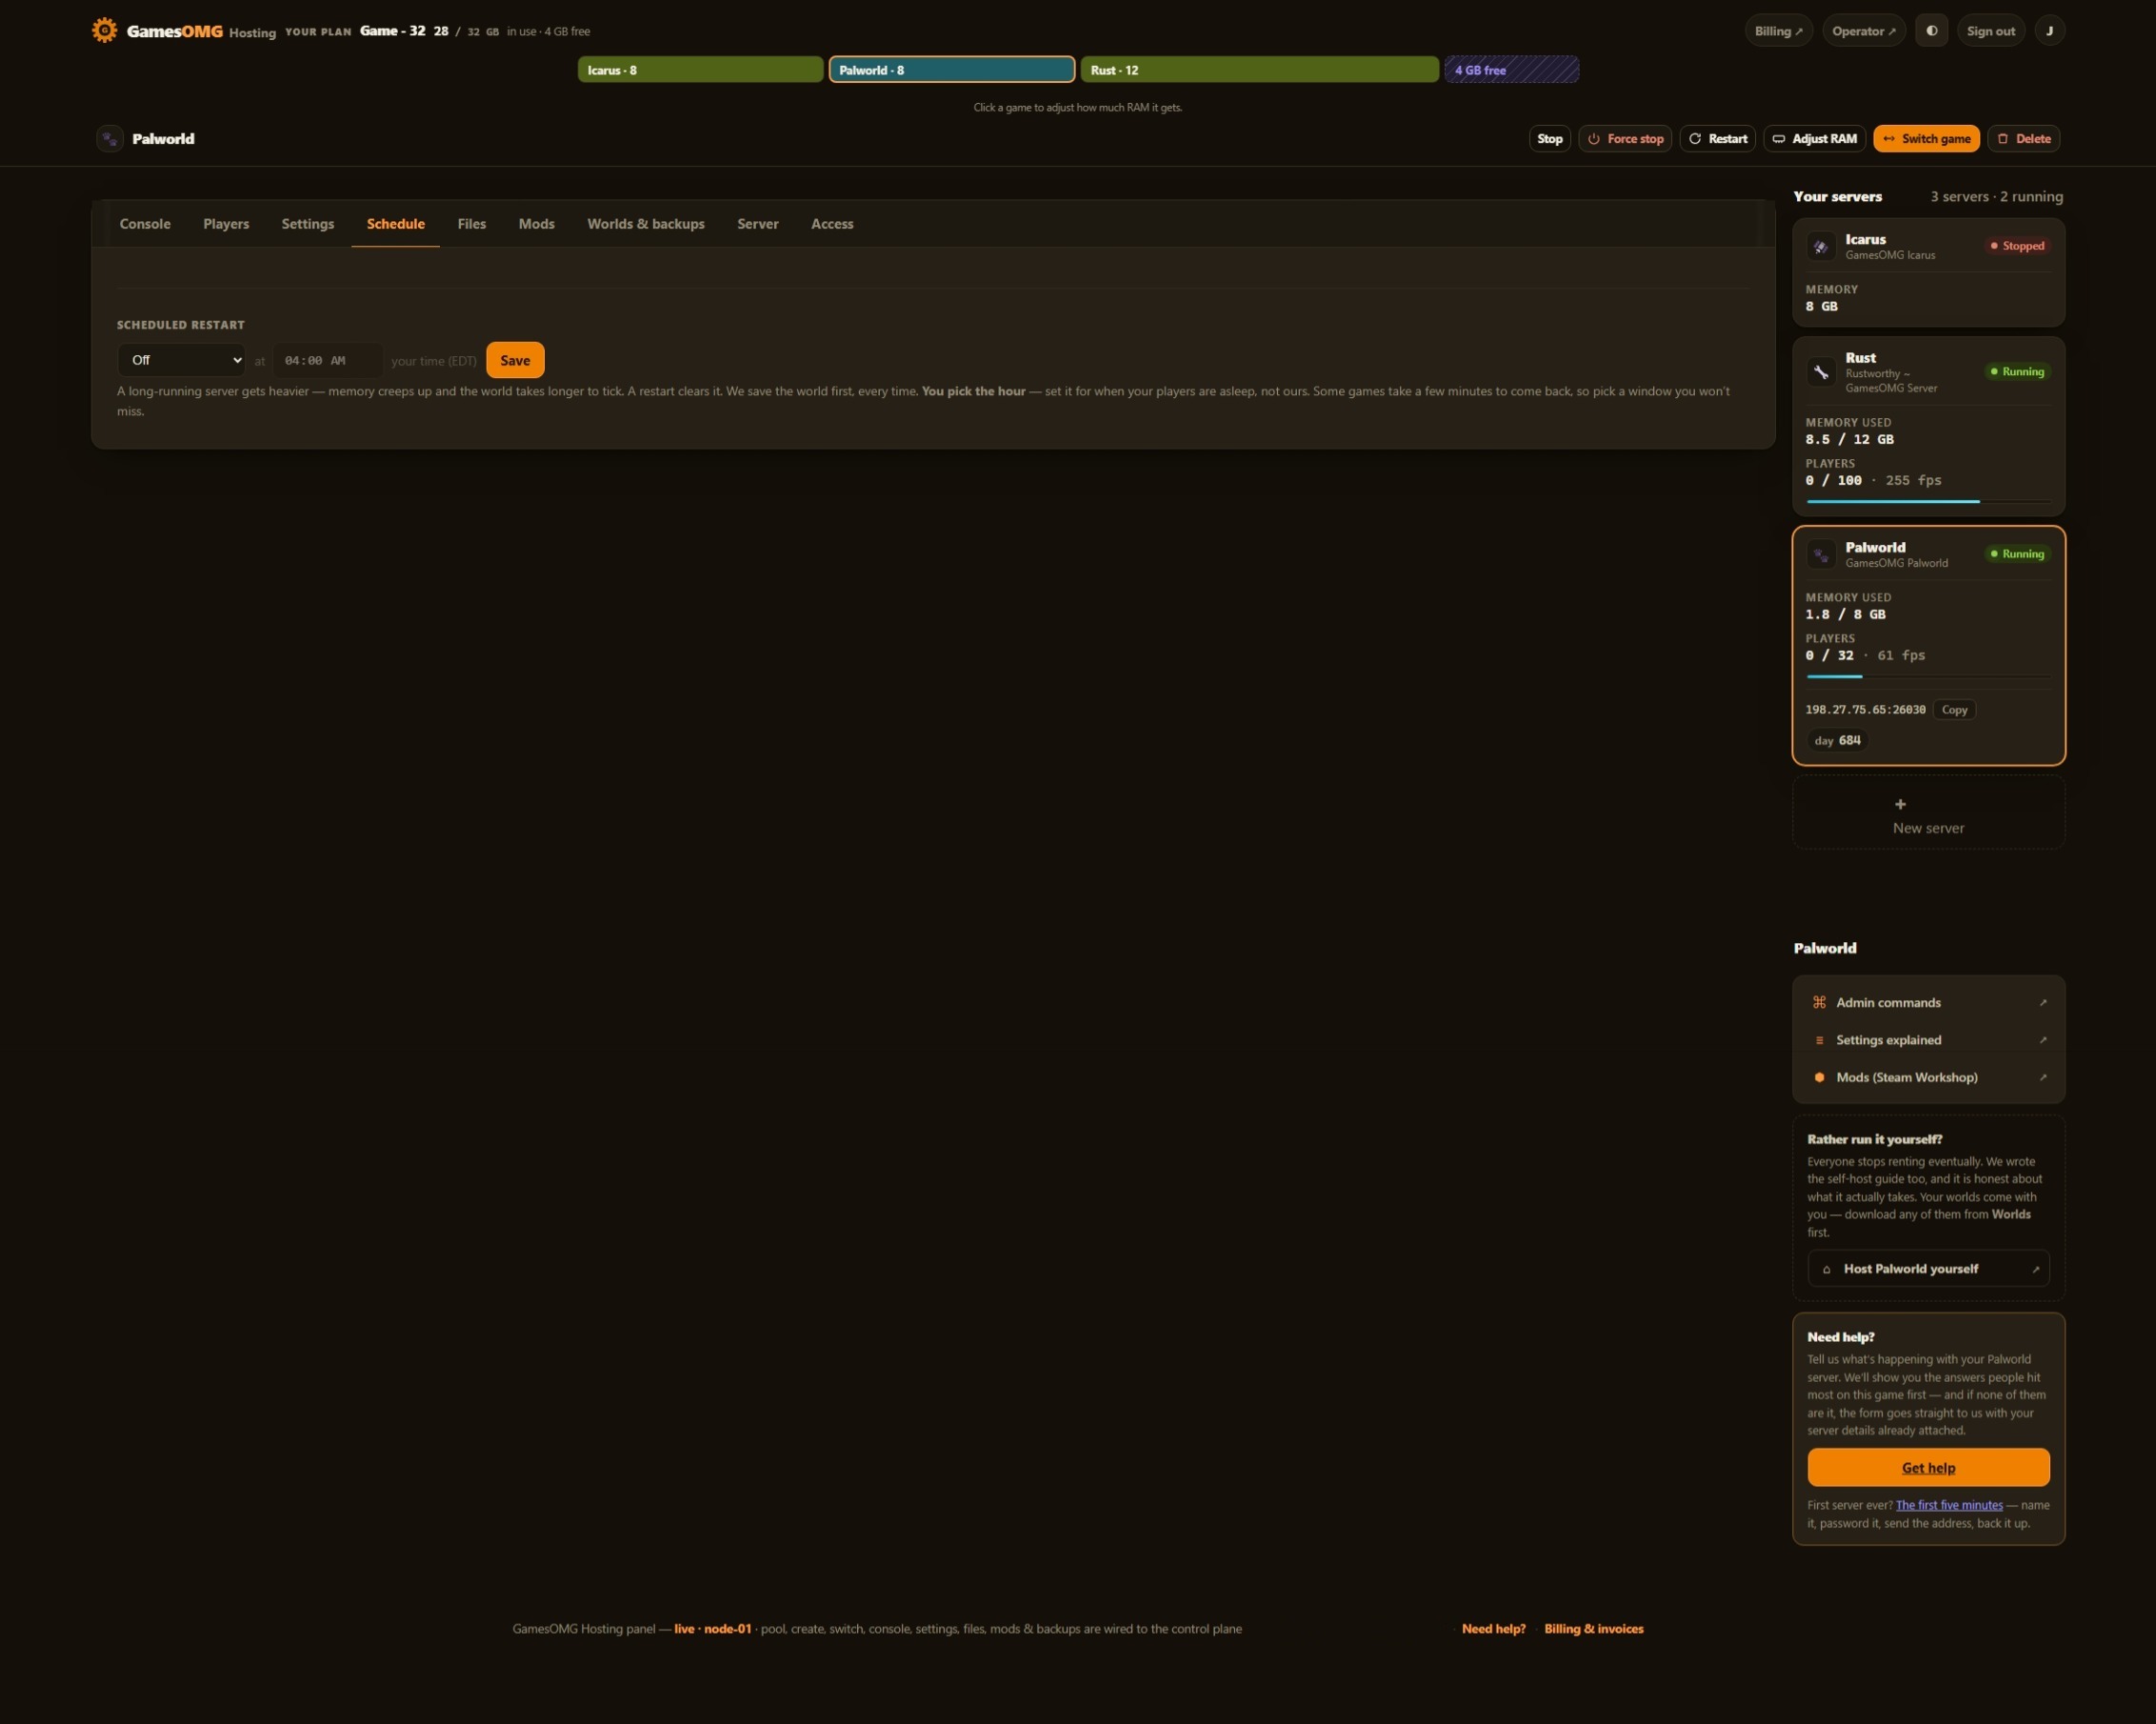The height and width of the screenshot is (1724, 2156).
Task: Click the Rust "0 / 100" players value
Action: 1833,480
